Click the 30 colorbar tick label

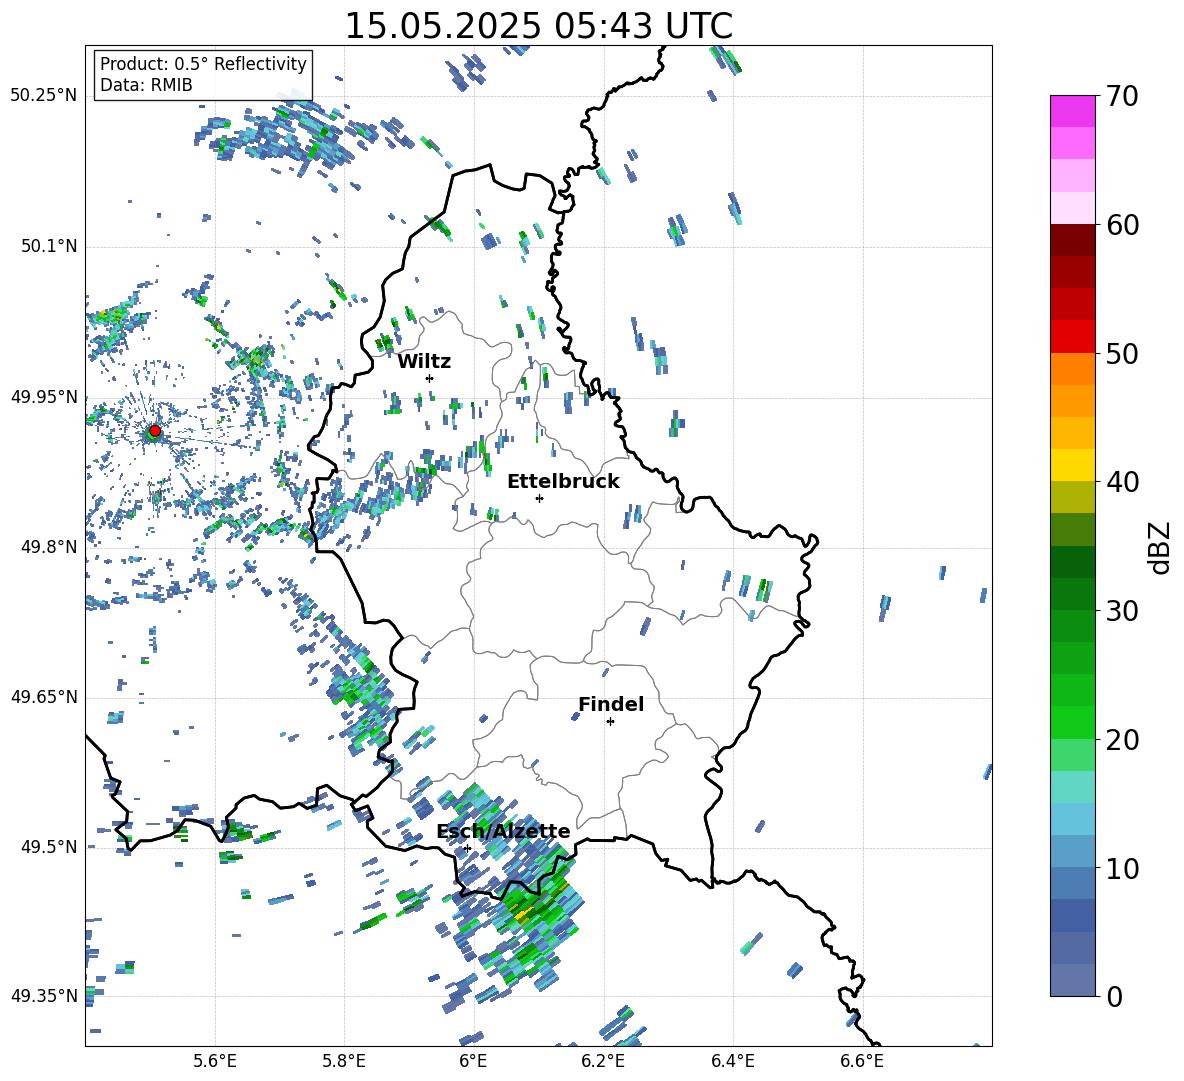(1122, 611)
